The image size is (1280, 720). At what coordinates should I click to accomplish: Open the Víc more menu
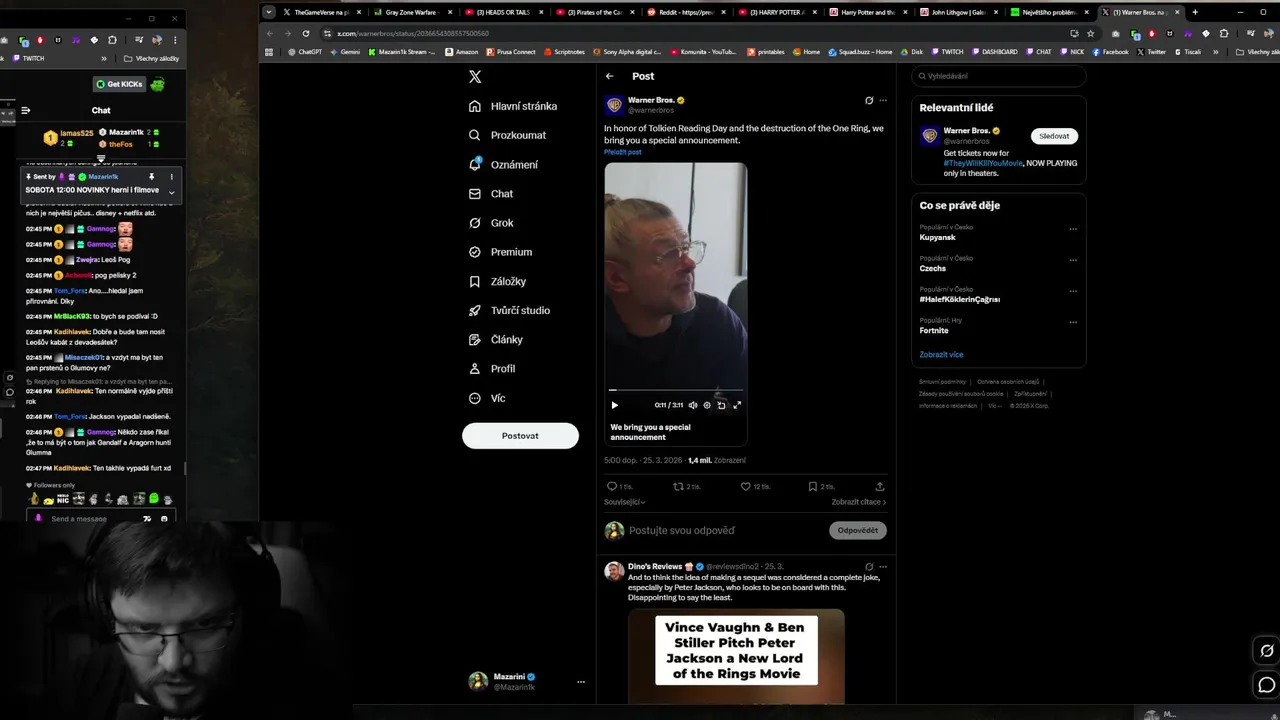pyautogui.click(x=487, y=398)
